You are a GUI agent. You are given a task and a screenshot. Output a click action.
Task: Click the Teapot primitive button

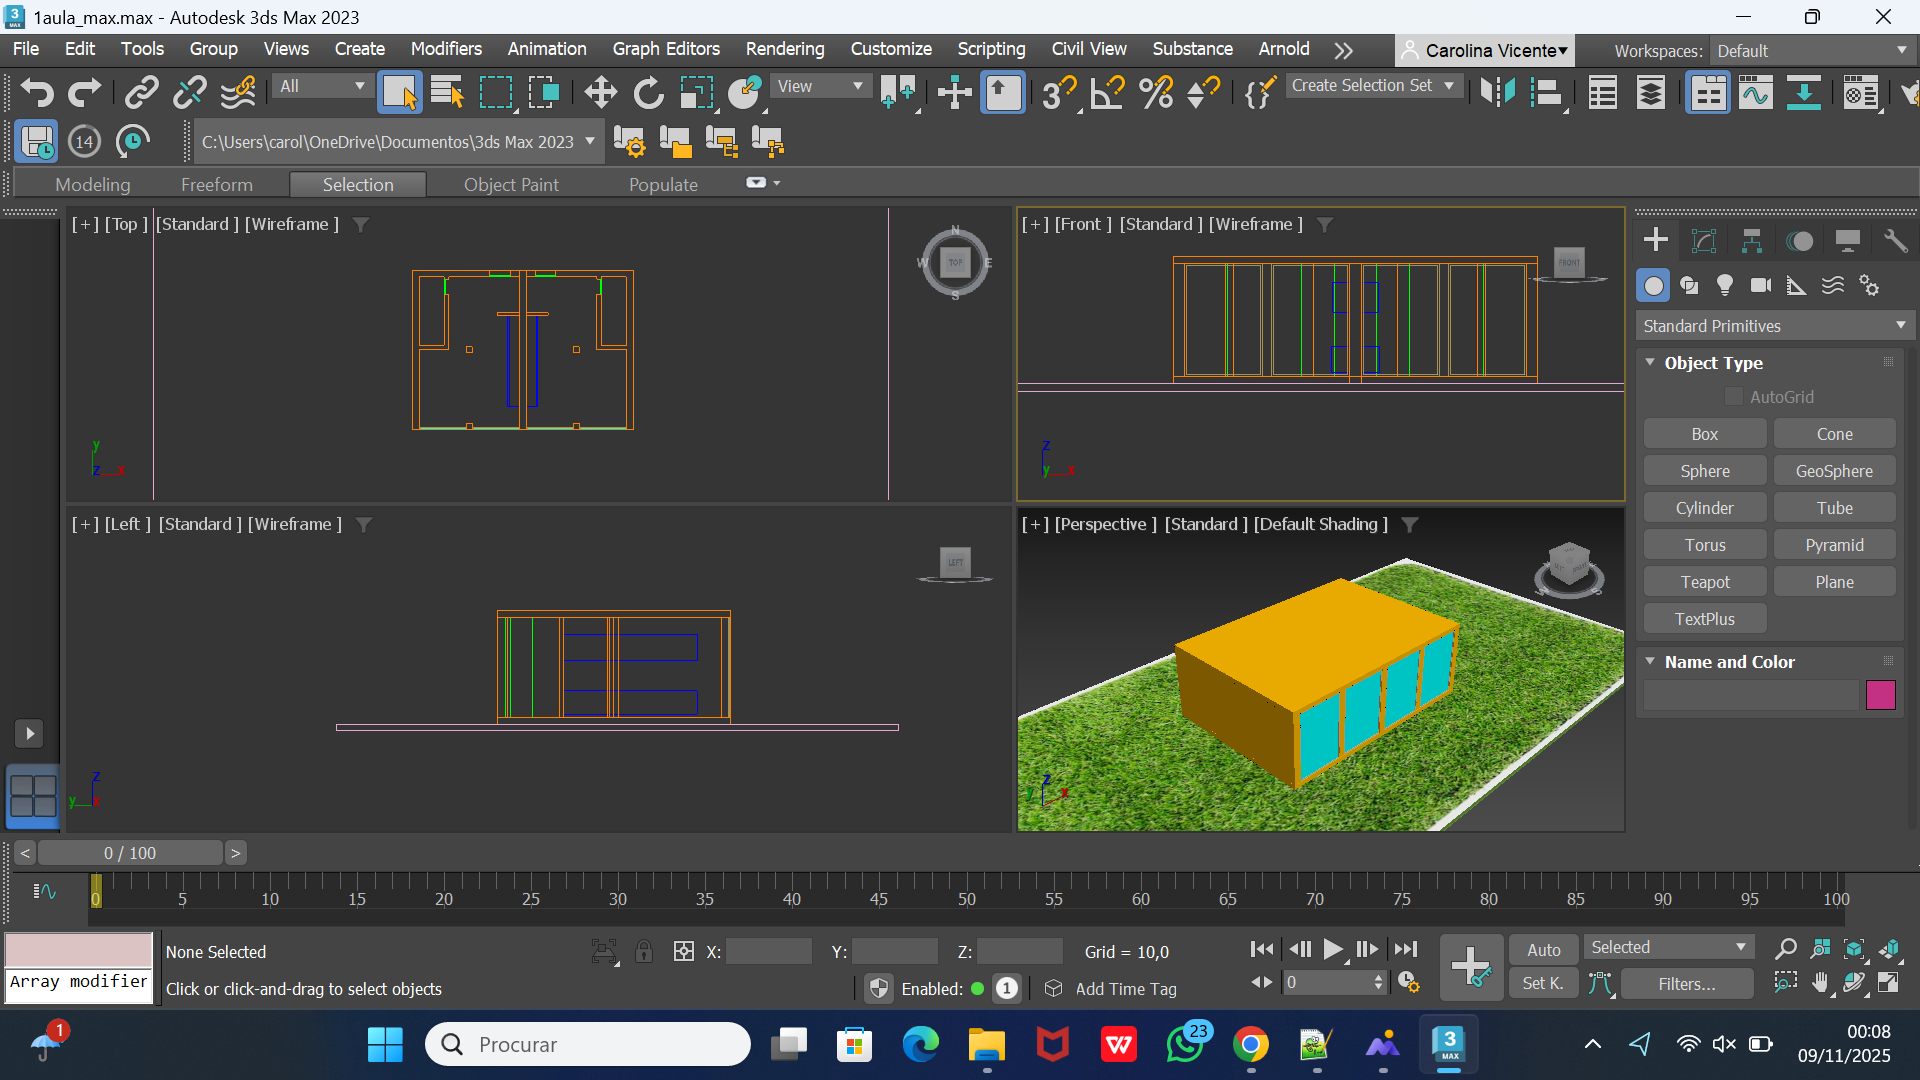[x=1704, y=582]
